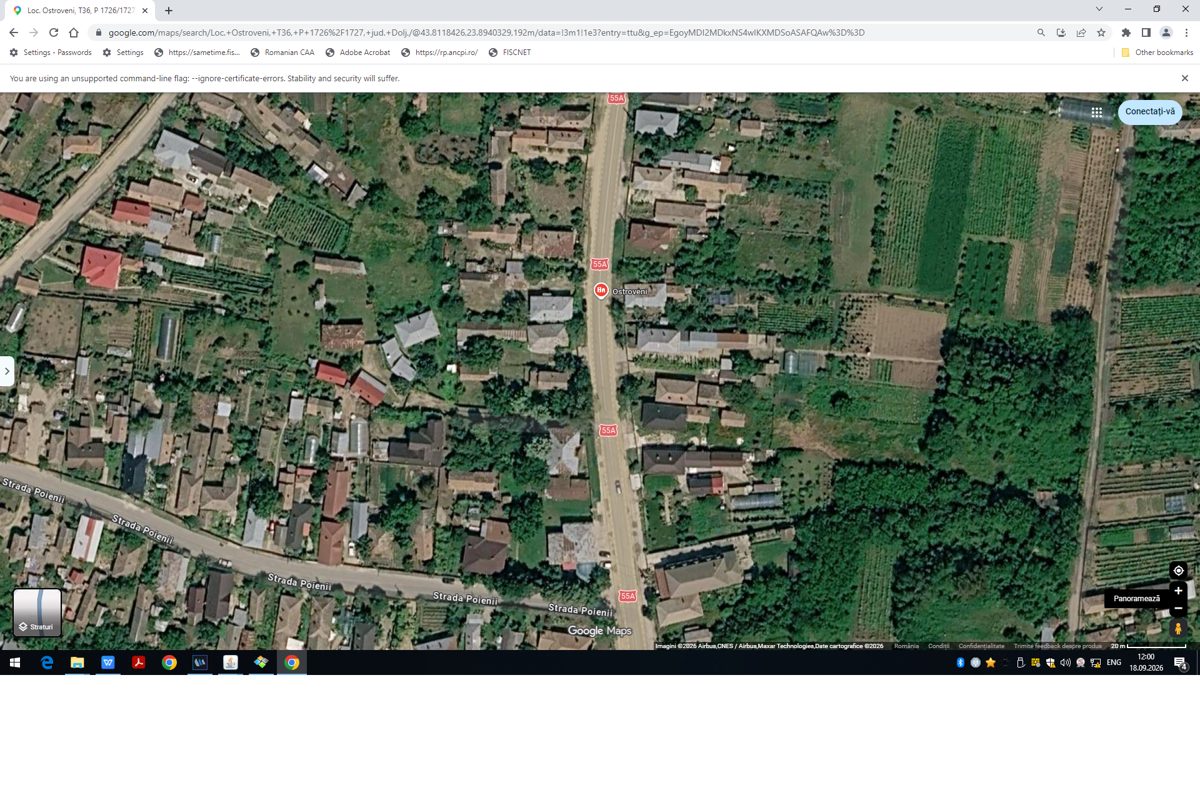Open the tab search chevron
Screen dimensions: 1200x800
(1099, 9)
